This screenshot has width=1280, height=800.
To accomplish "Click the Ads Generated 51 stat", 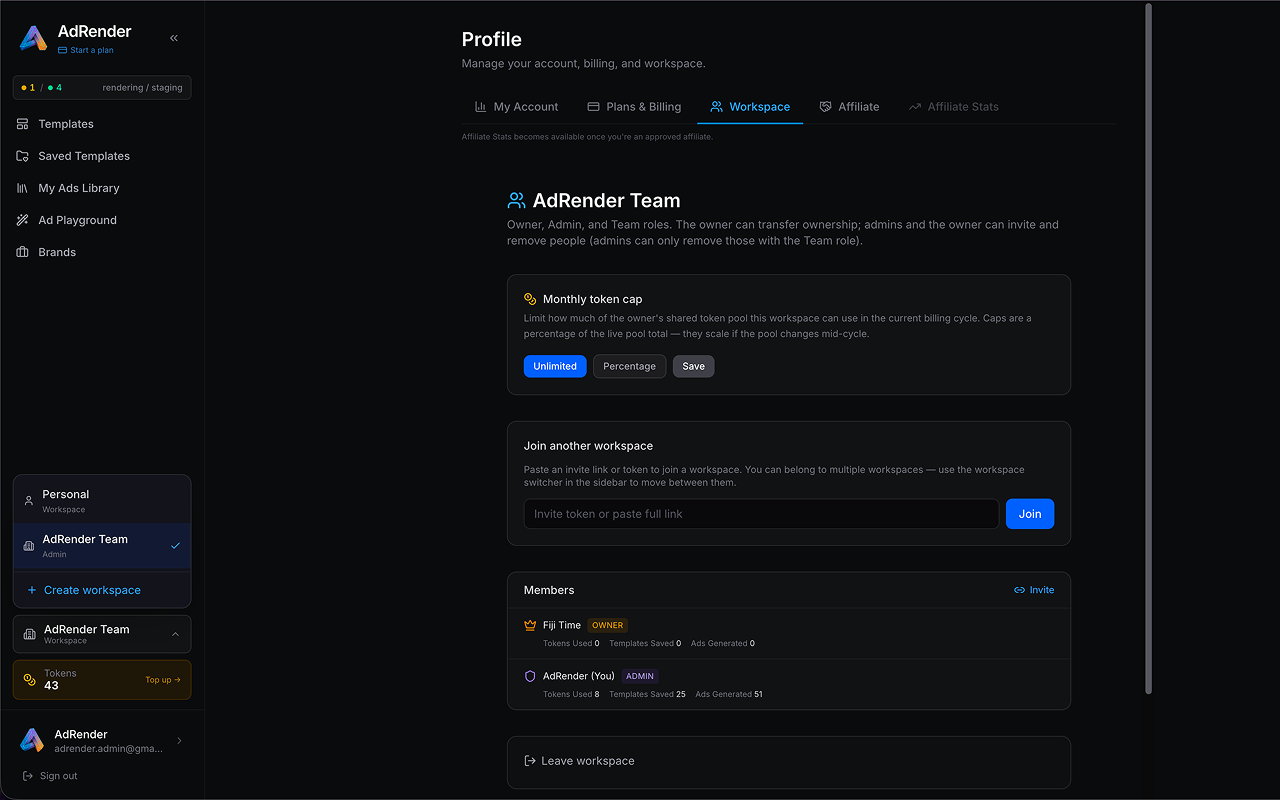I will pos(729,694).
